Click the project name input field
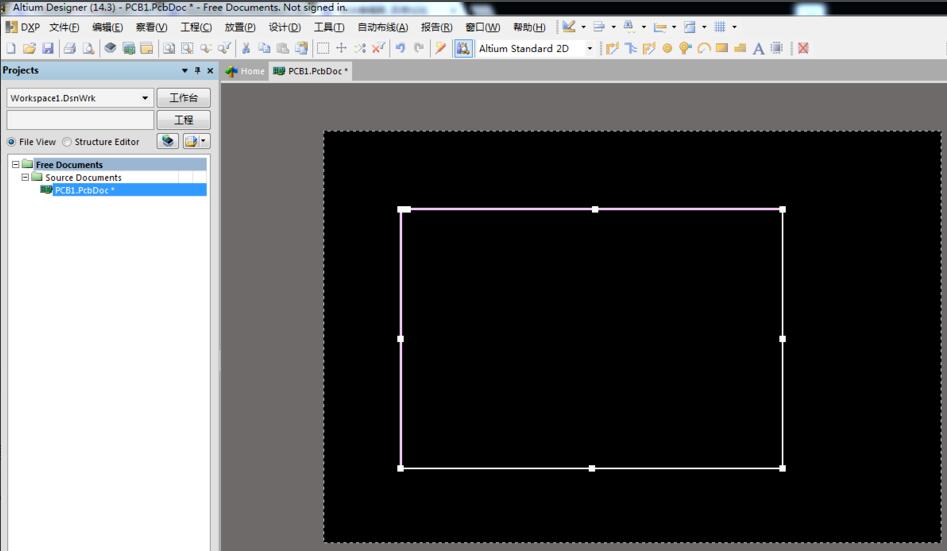Screen dimensions: 947x551 [80, 120]
